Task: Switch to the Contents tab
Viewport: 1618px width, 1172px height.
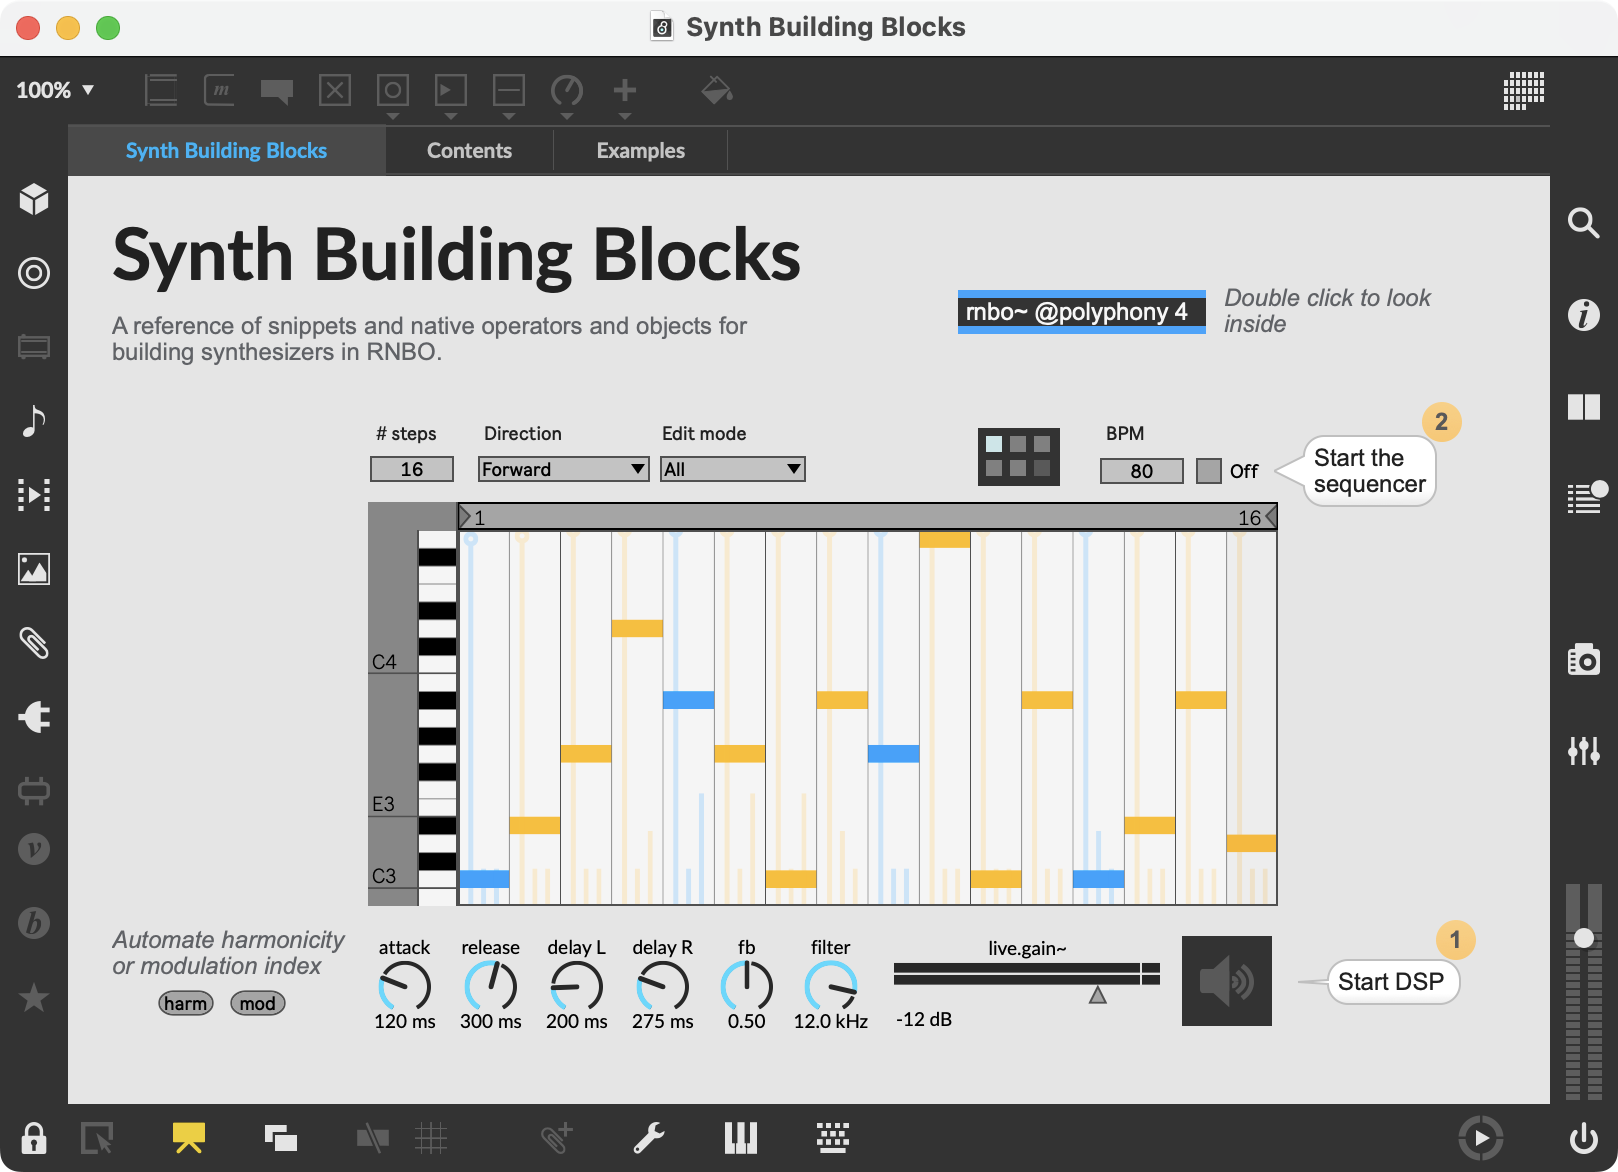Action: (x=469, y=150)
